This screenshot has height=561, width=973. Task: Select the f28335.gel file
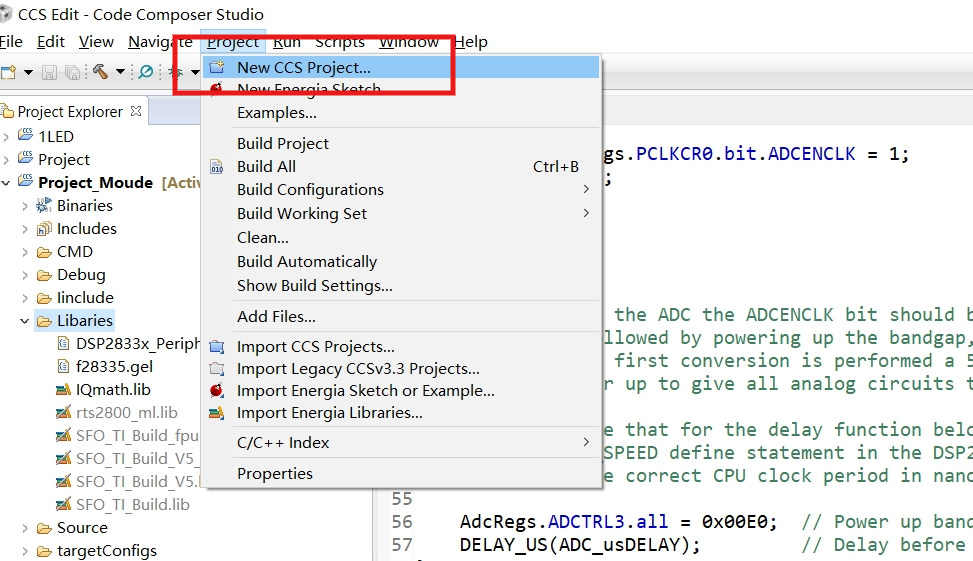(x=114, y=367)
